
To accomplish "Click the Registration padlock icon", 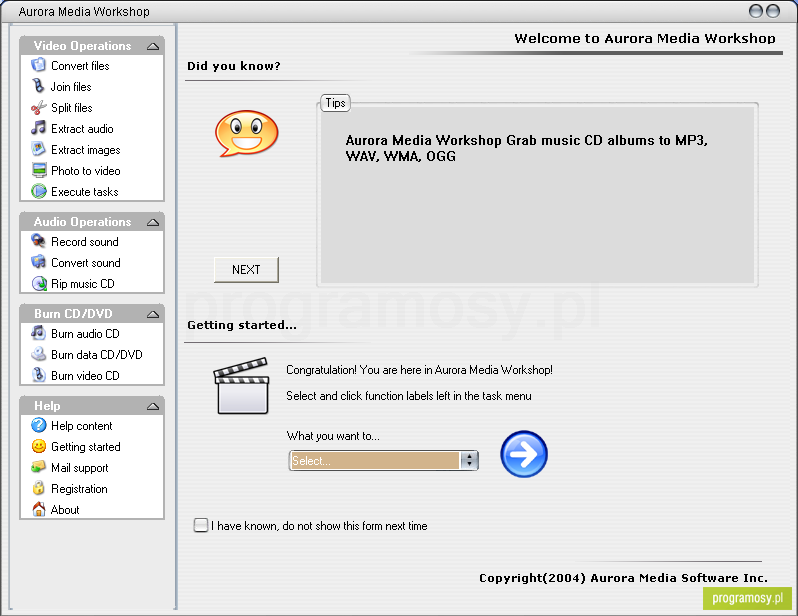I will point(39,488).
